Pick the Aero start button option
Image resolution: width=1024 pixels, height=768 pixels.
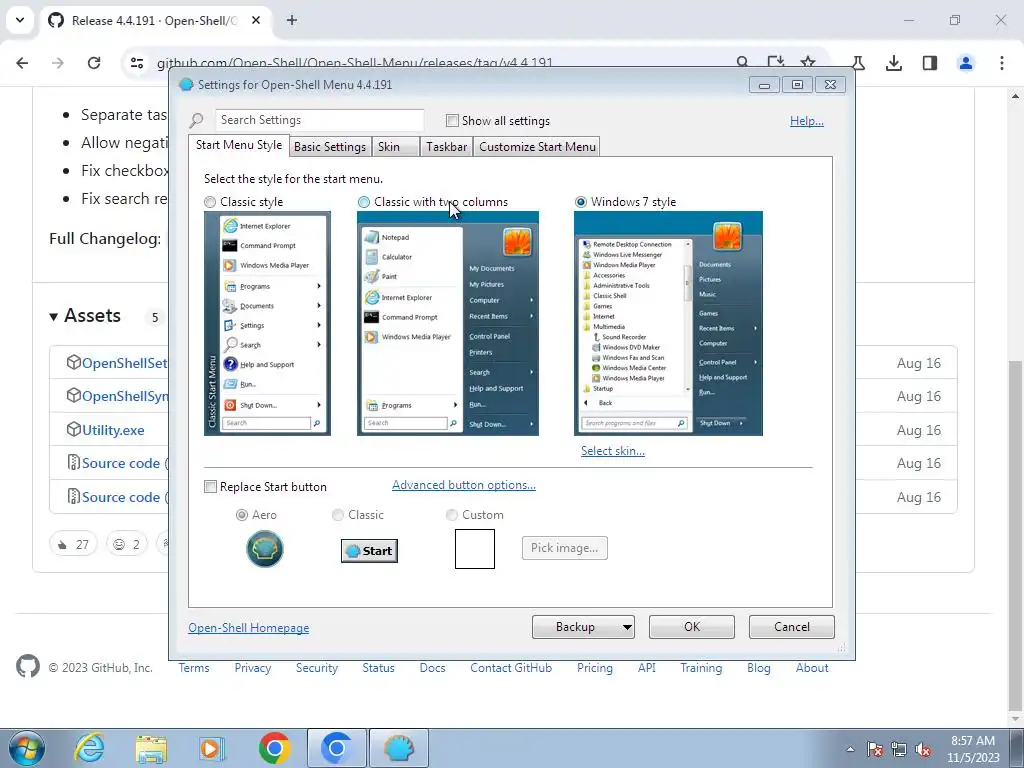coord(242,515)
